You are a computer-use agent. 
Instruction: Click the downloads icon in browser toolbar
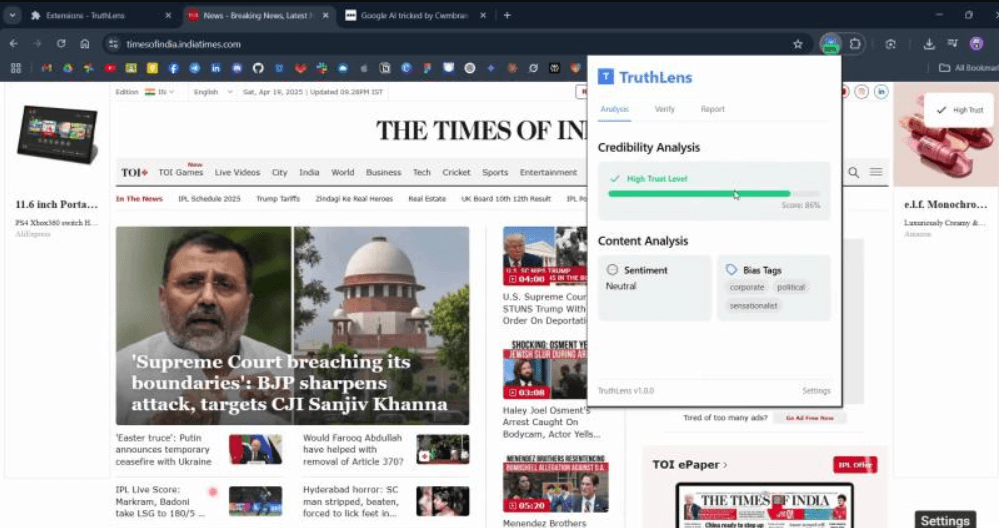[x=928, y=44]
